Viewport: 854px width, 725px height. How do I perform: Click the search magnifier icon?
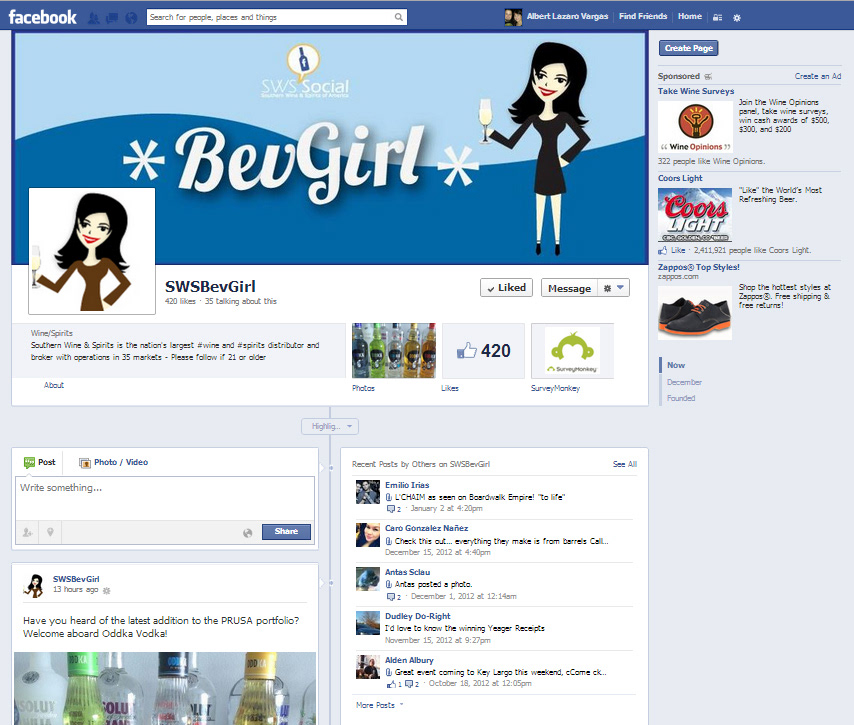(399, 17)
